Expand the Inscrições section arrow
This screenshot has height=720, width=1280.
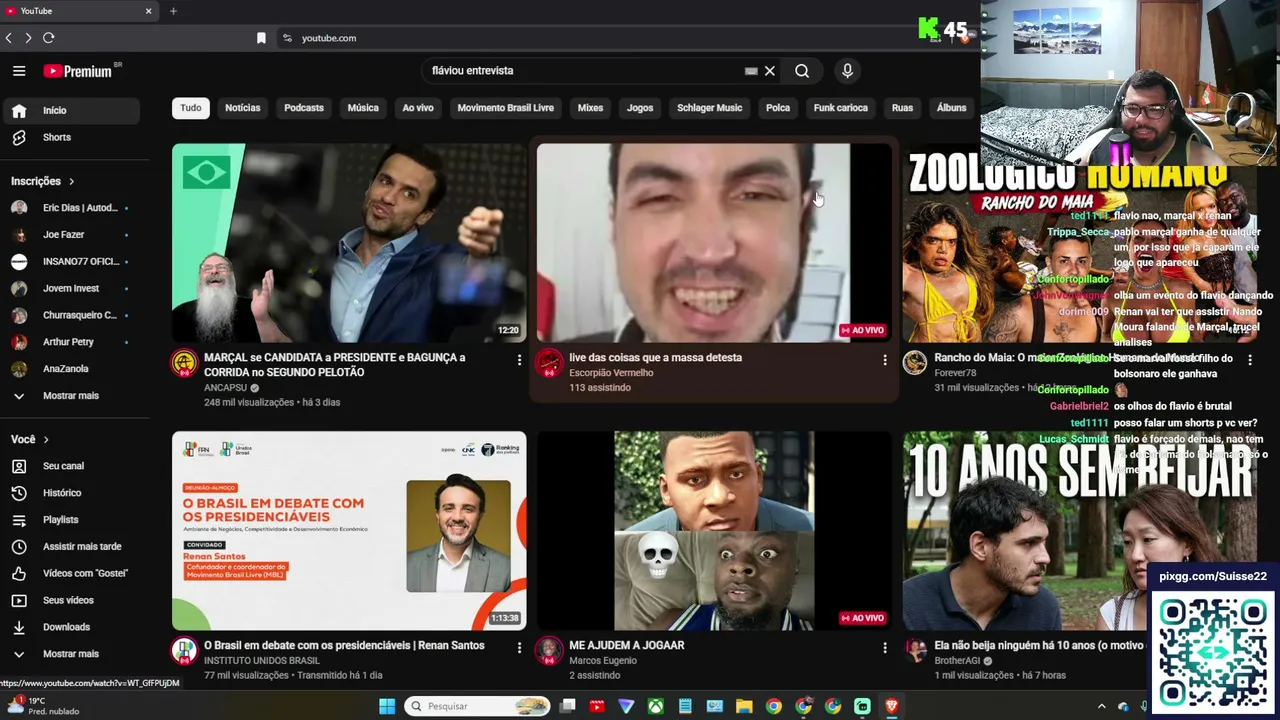pyautogui.click(x=71, y=181)
